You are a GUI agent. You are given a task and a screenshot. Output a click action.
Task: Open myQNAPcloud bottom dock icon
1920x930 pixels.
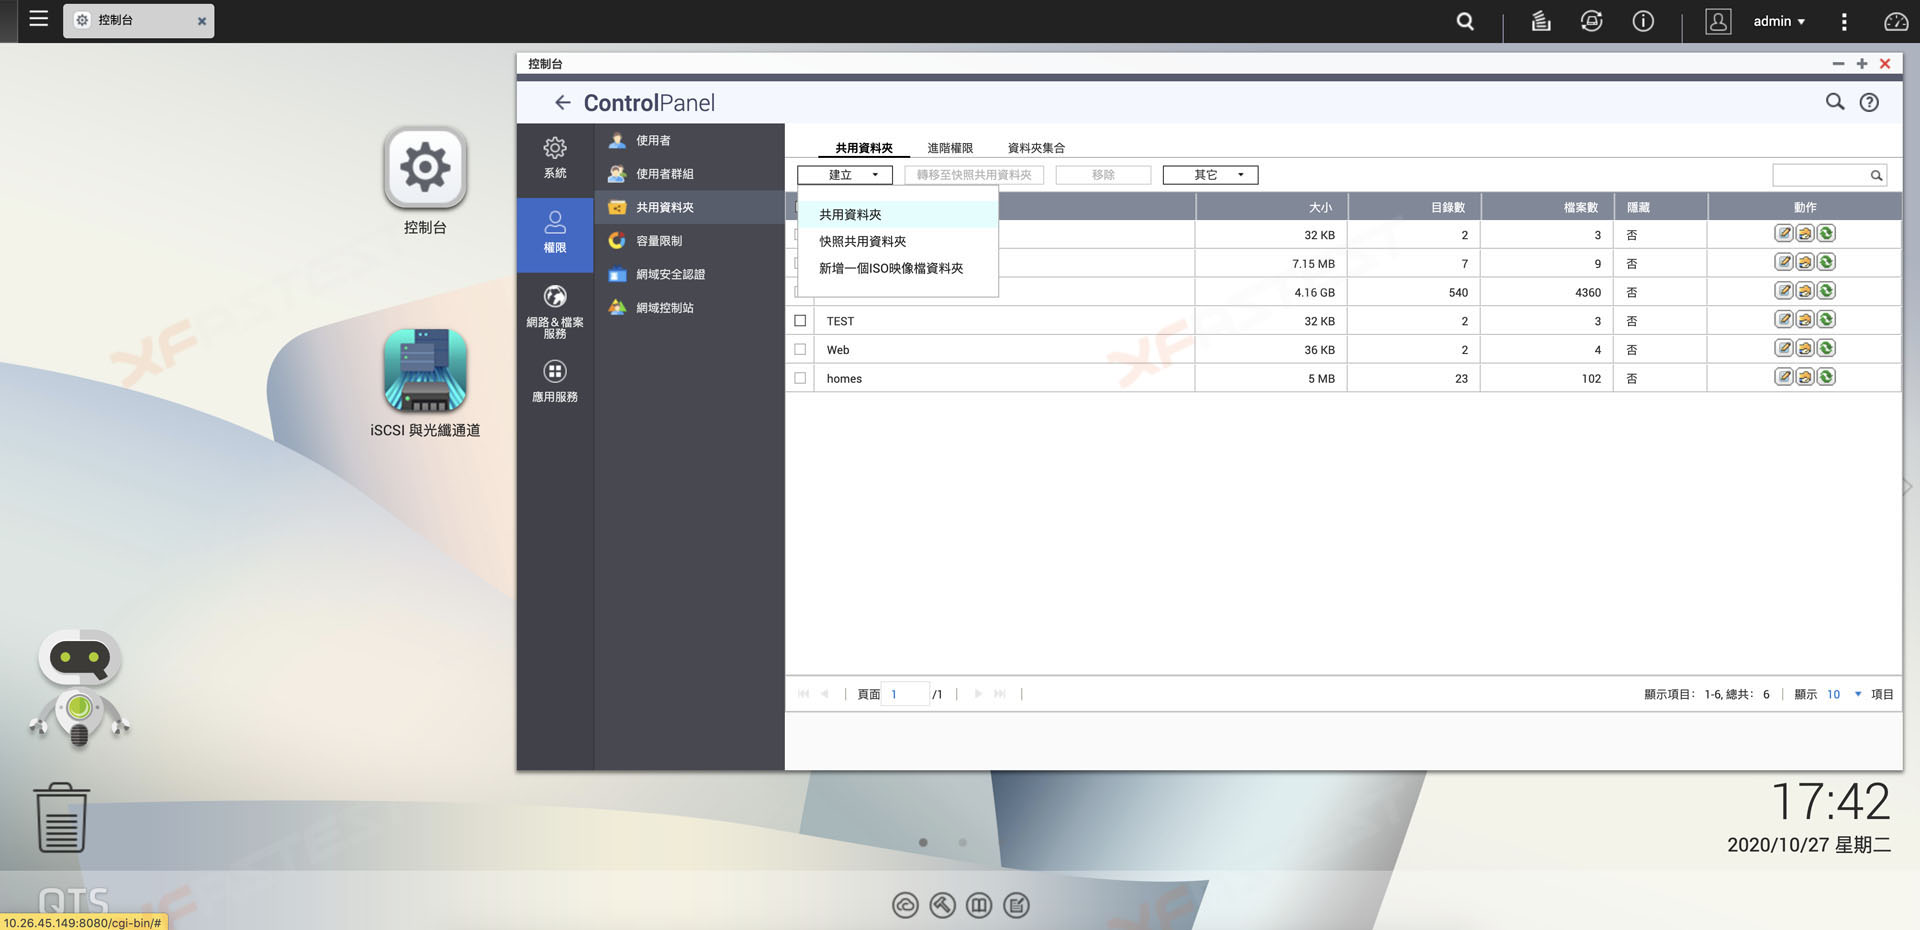click(x=905, y=906)
